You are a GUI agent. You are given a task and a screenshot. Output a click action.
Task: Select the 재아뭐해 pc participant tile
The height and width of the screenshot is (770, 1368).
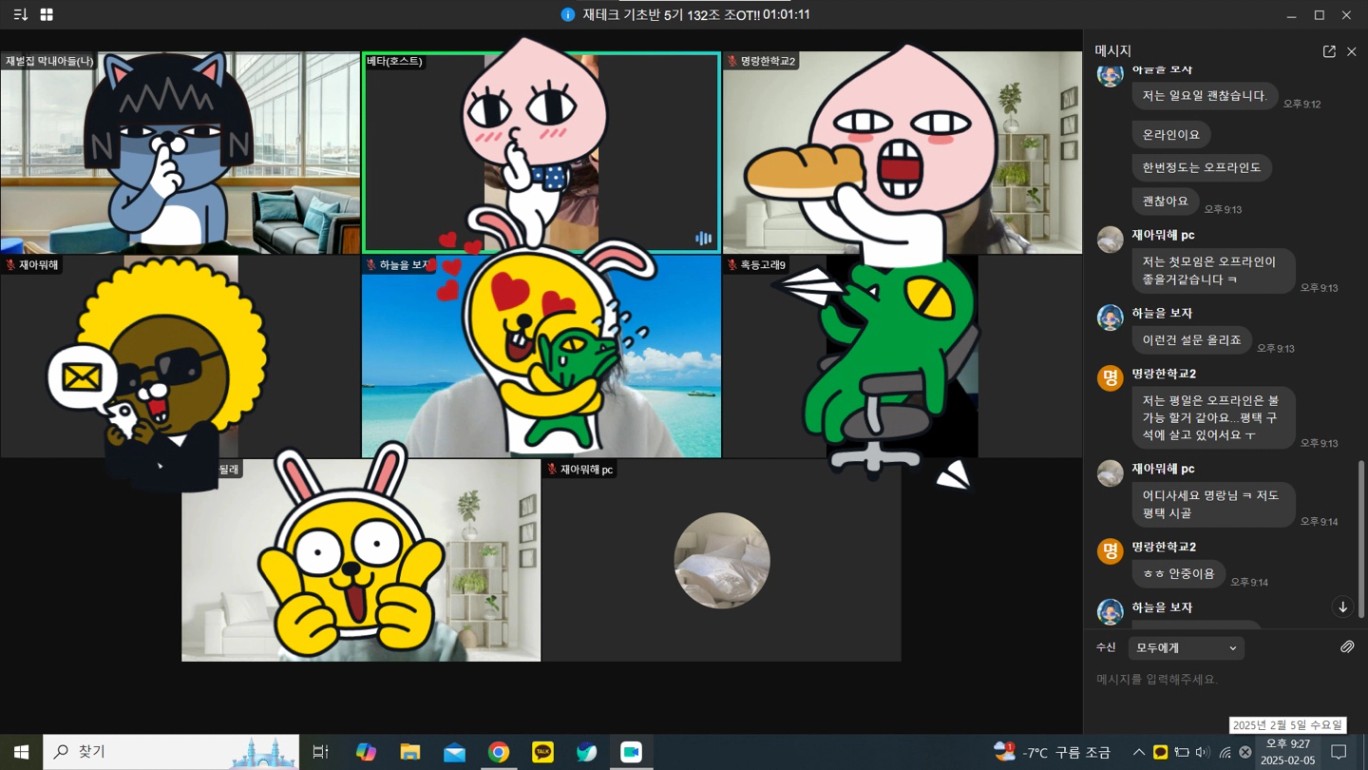721,560
